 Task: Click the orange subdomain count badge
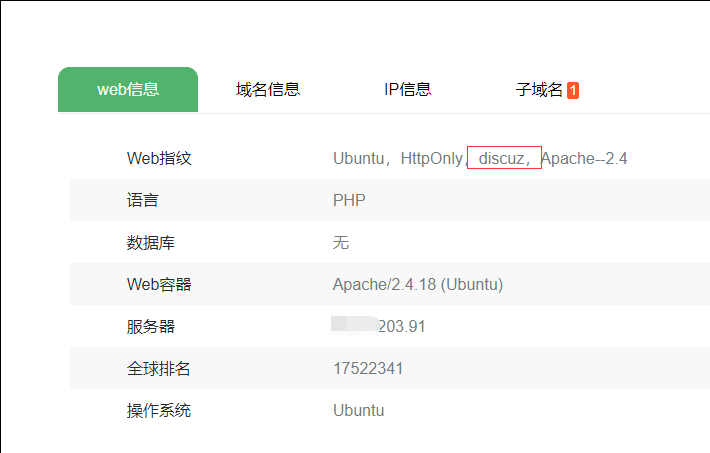coord(573,90)
